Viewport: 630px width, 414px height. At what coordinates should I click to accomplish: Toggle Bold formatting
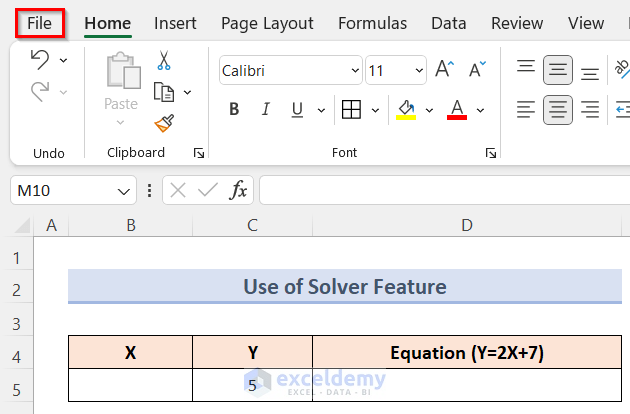tap(234, 109)
